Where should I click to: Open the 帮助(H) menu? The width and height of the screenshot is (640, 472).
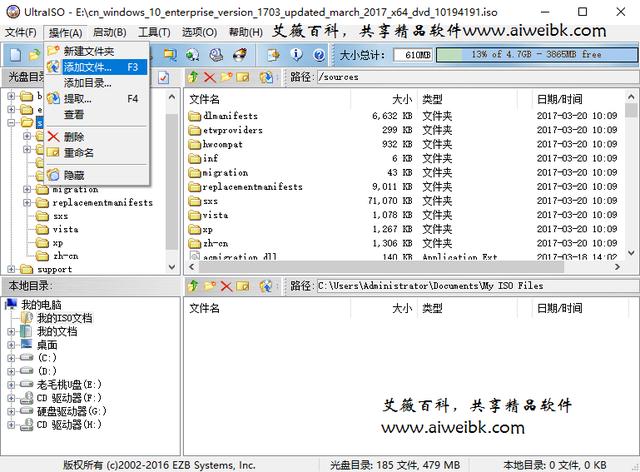245,32
